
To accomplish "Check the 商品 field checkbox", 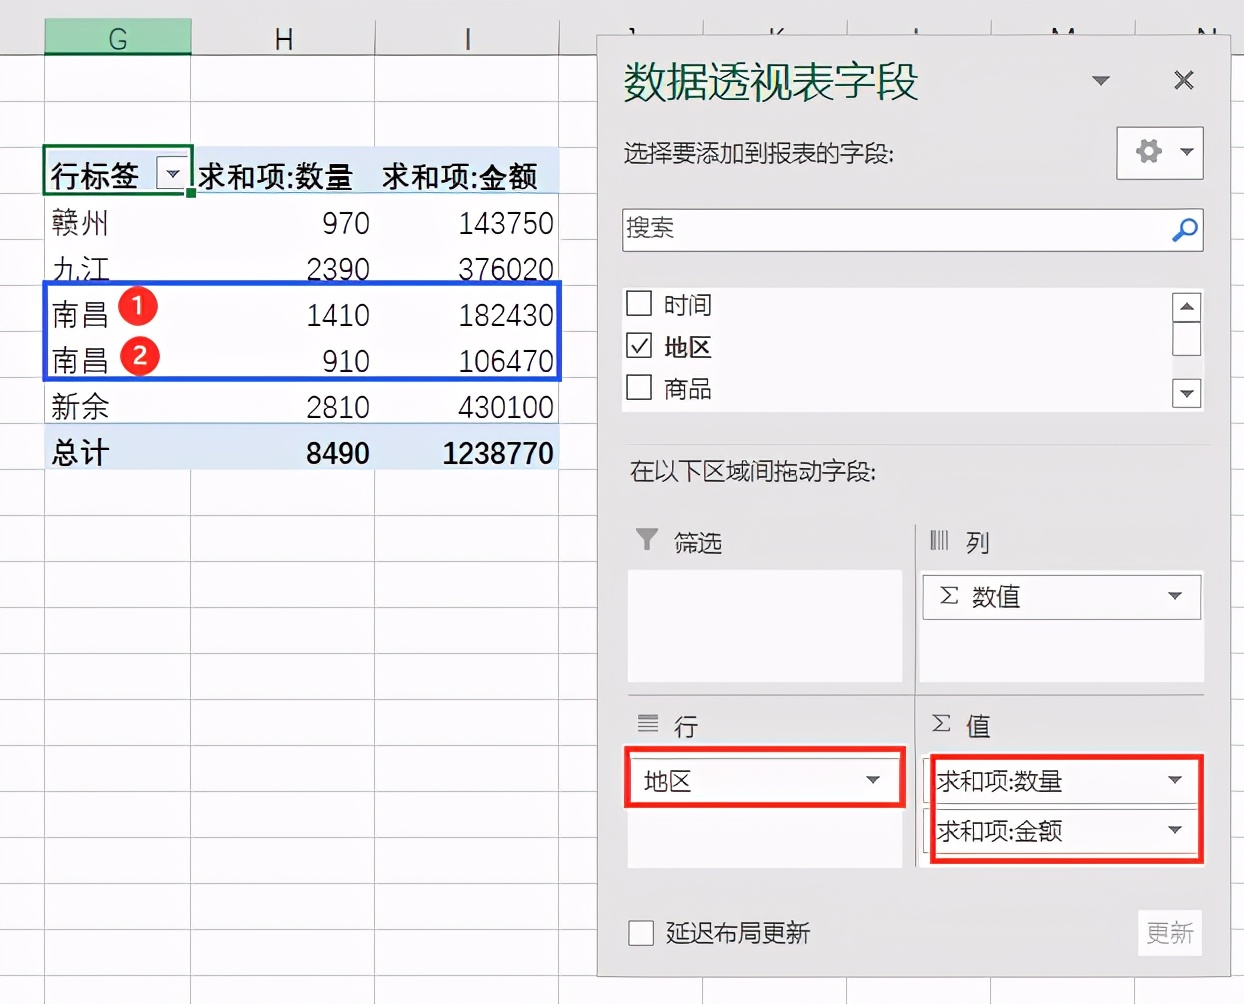I will tap(639, 387).
